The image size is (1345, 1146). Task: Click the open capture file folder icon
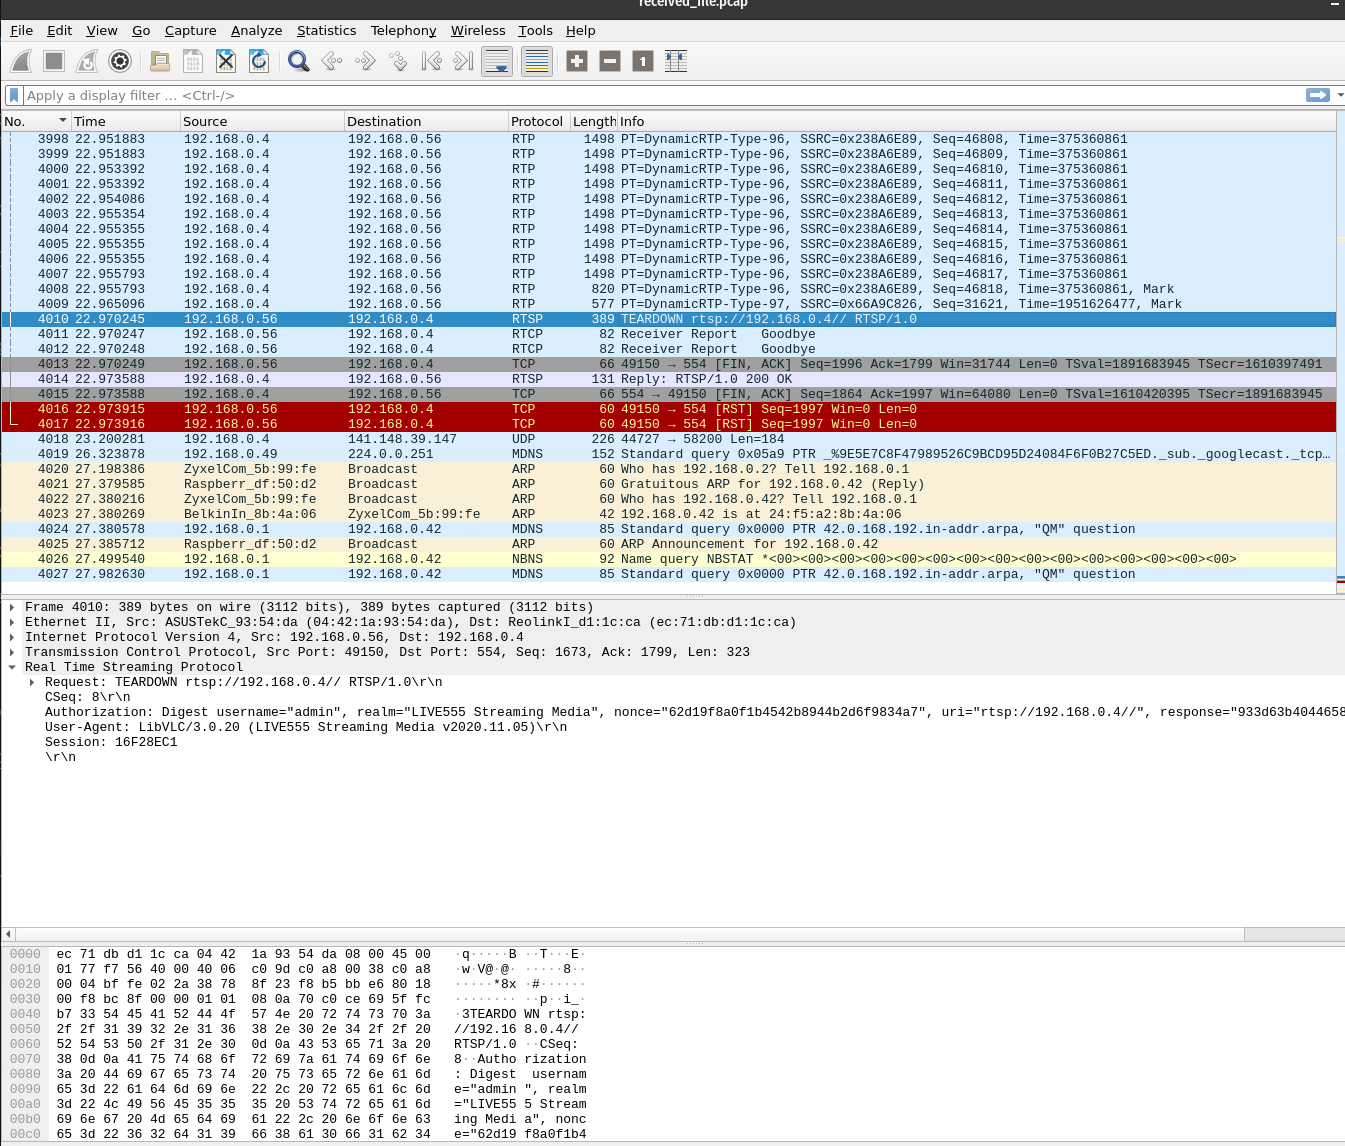pyautogui.click(x=160, y=62)
